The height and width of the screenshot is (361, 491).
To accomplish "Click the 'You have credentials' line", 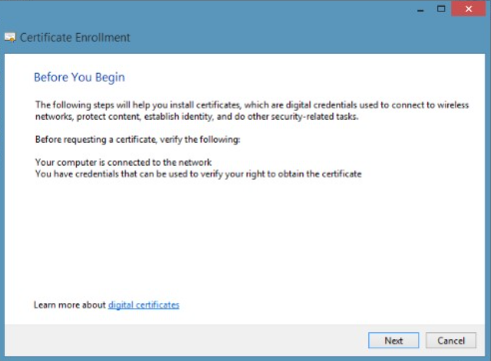I will coord(198,174).
